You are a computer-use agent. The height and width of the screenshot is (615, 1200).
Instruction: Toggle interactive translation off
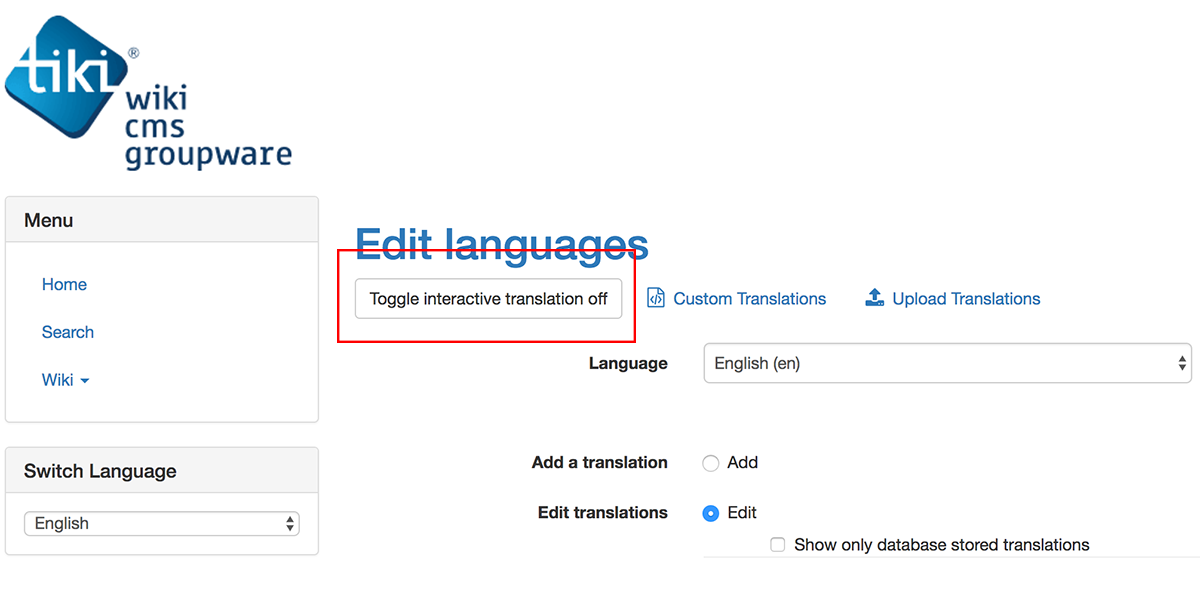tap(488, 298)
